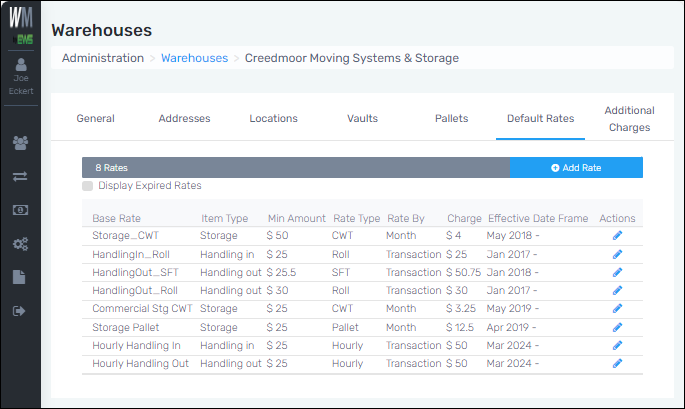Select the Storage_CWT base rate cell

125,236
